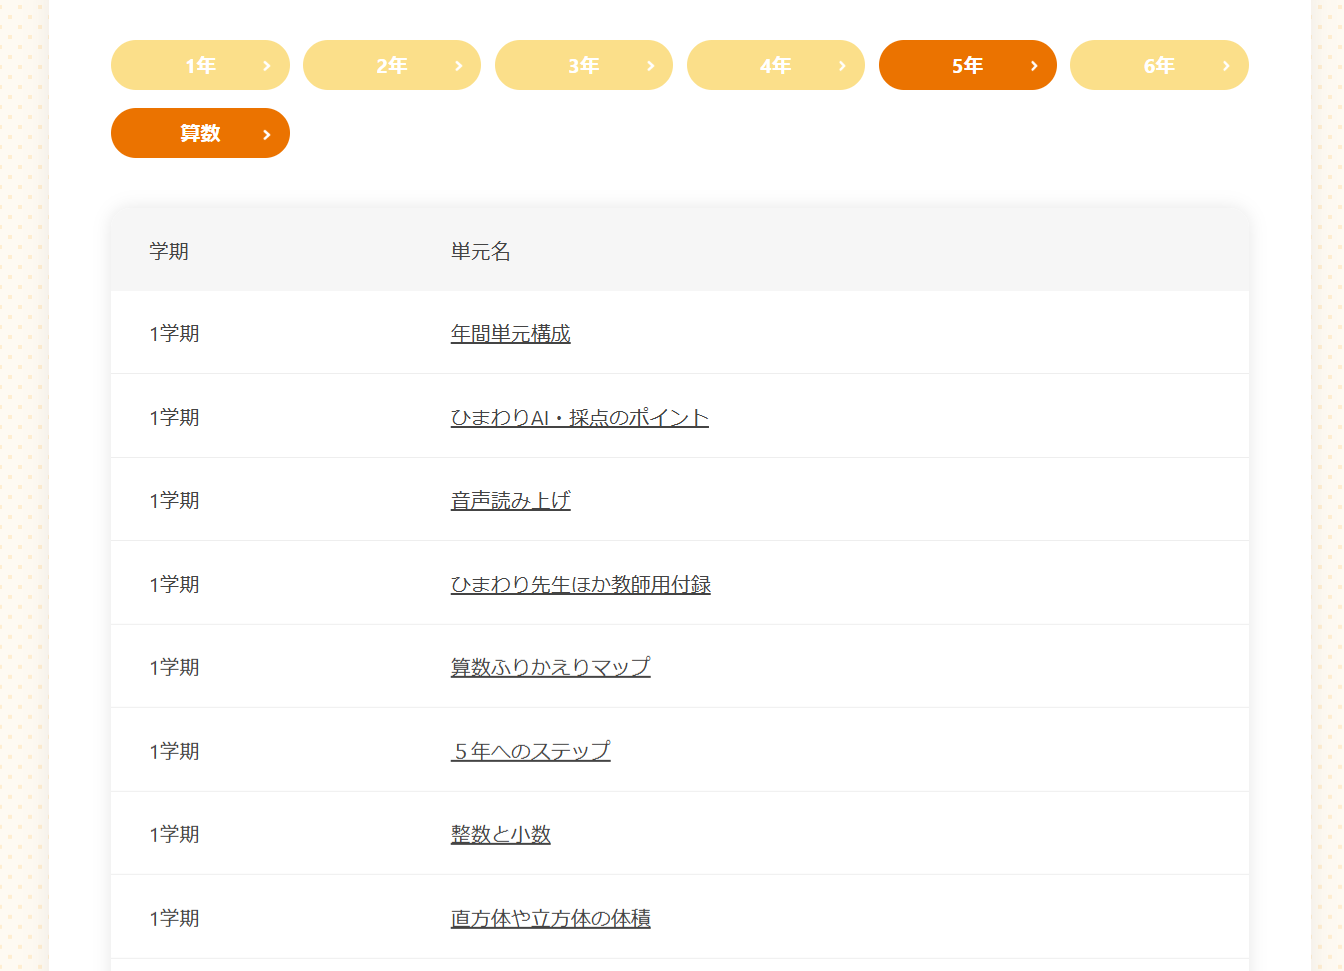This screenshot has width=1344, height=971.
Task: Click the chevron icon on 6年 button
Action: [x=1226, y=66]
